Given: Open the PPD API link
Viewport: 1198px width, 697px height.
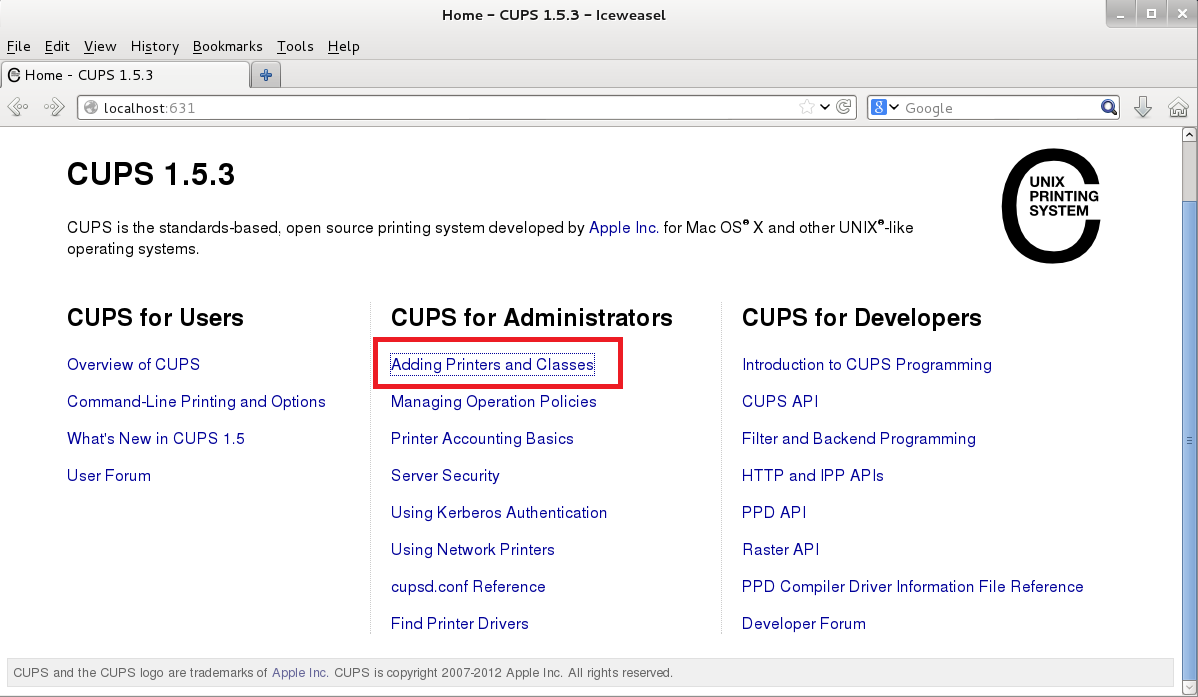Looking at the screenshot, I should (x=774, y=513).
